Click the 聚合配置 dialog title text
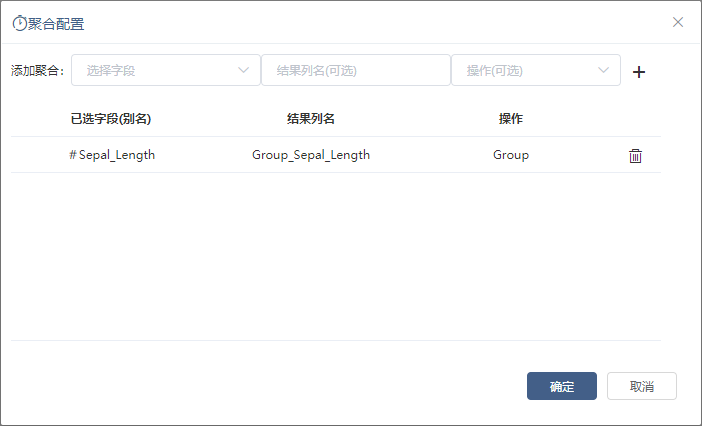702x426 pixels. 56,24
